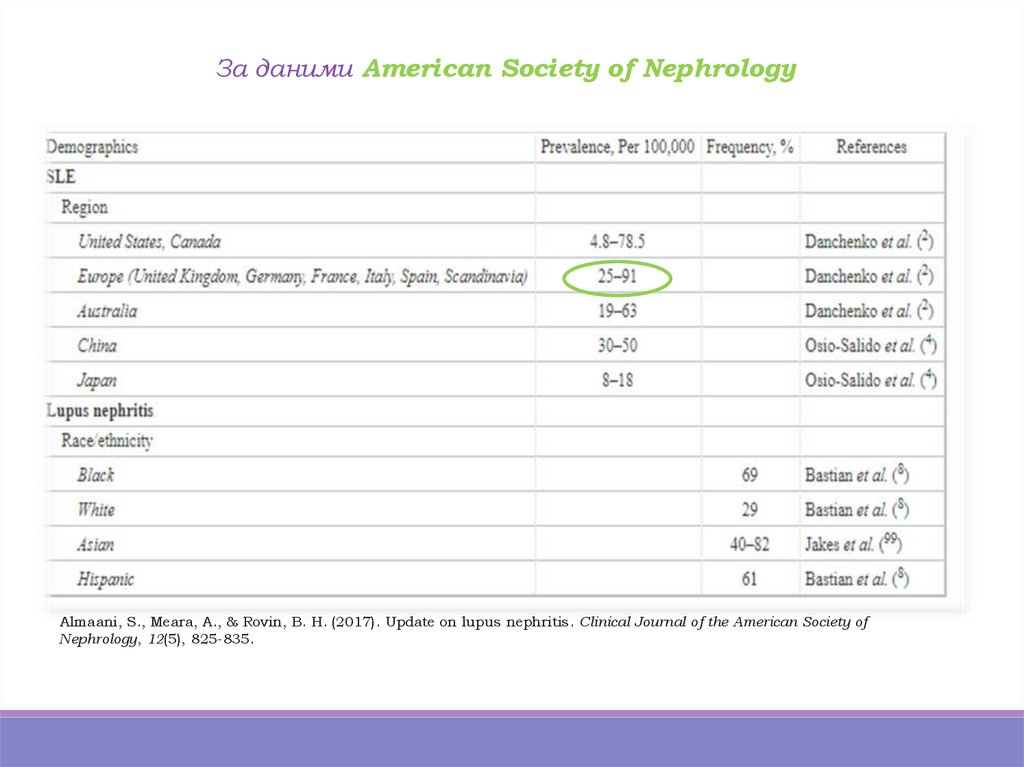Click the Danchenko reference in Europe row
The image size is (1024, 767).
coord(869,276)
